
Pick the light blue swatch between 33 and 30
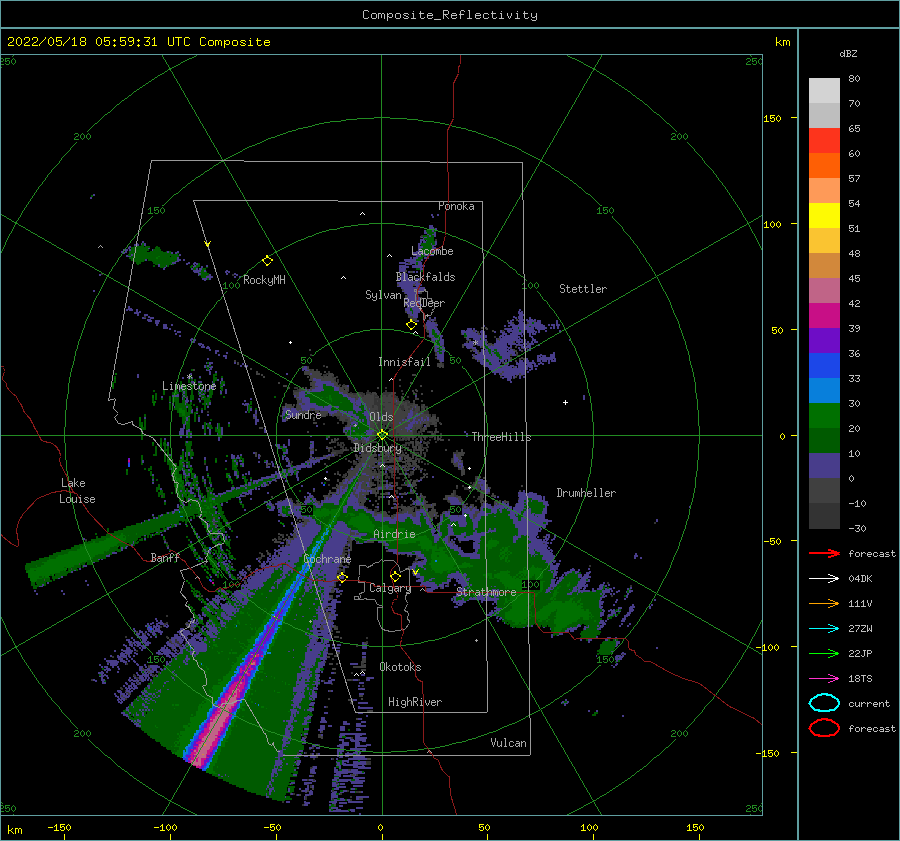point(824,390)
